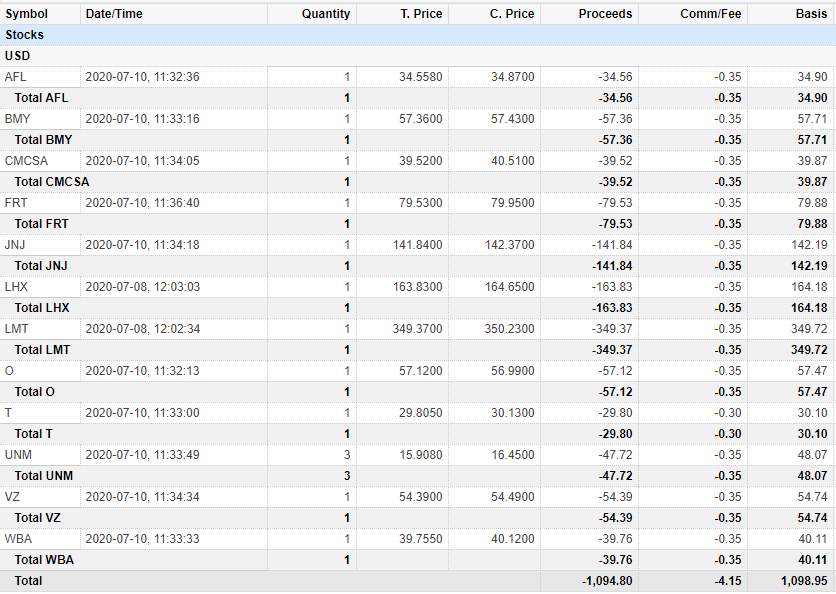The height and width of the screenshot is (594, 836).
Task: Click JNJ trade time 2020-07-10, 11:34:18
Action: [142, 245]
